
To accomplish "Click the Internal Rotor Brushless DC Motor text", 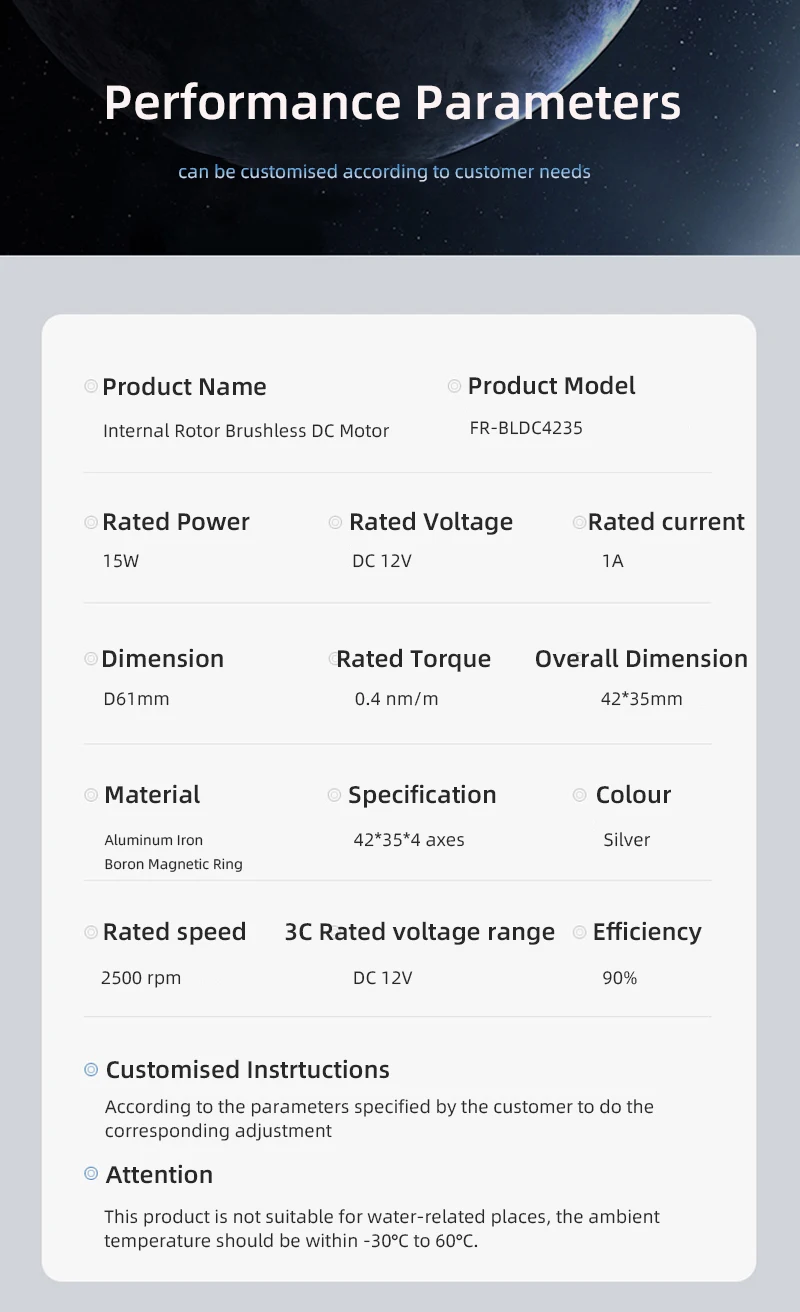I will (246, 431).
